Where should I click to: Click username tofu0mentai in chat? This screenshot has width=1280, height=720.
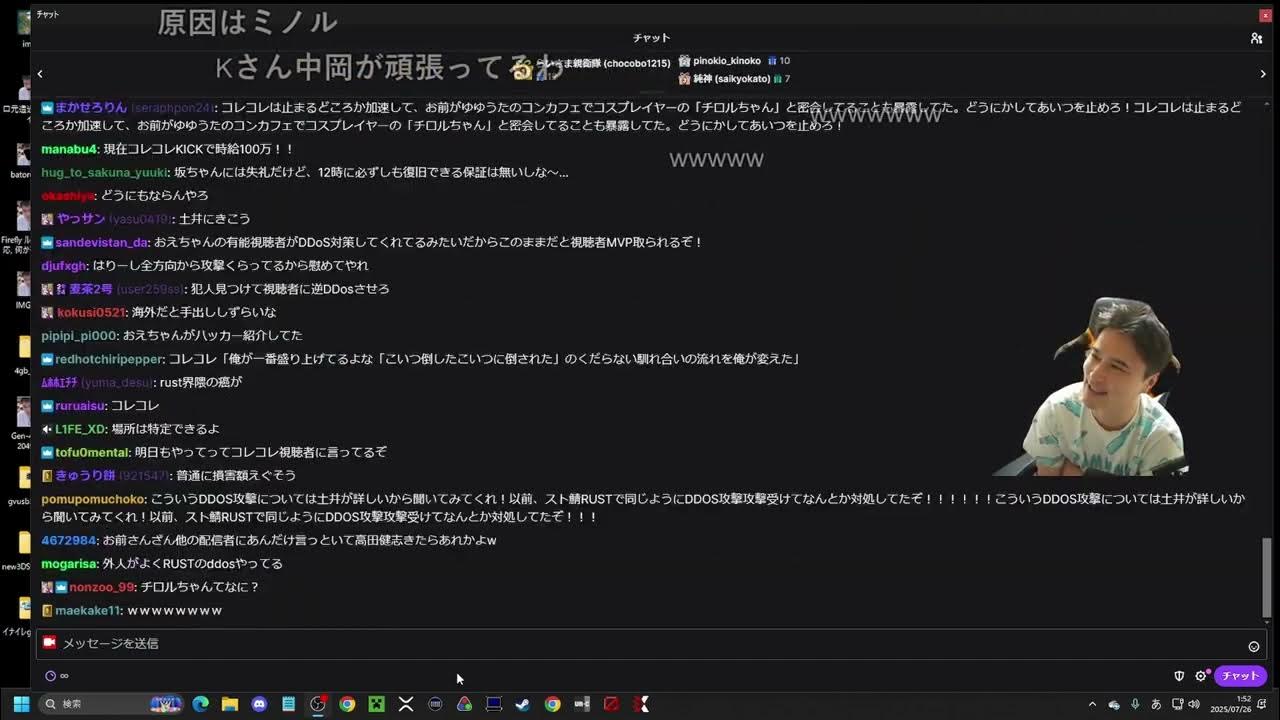pyautogui.click(x=92, y=452)
